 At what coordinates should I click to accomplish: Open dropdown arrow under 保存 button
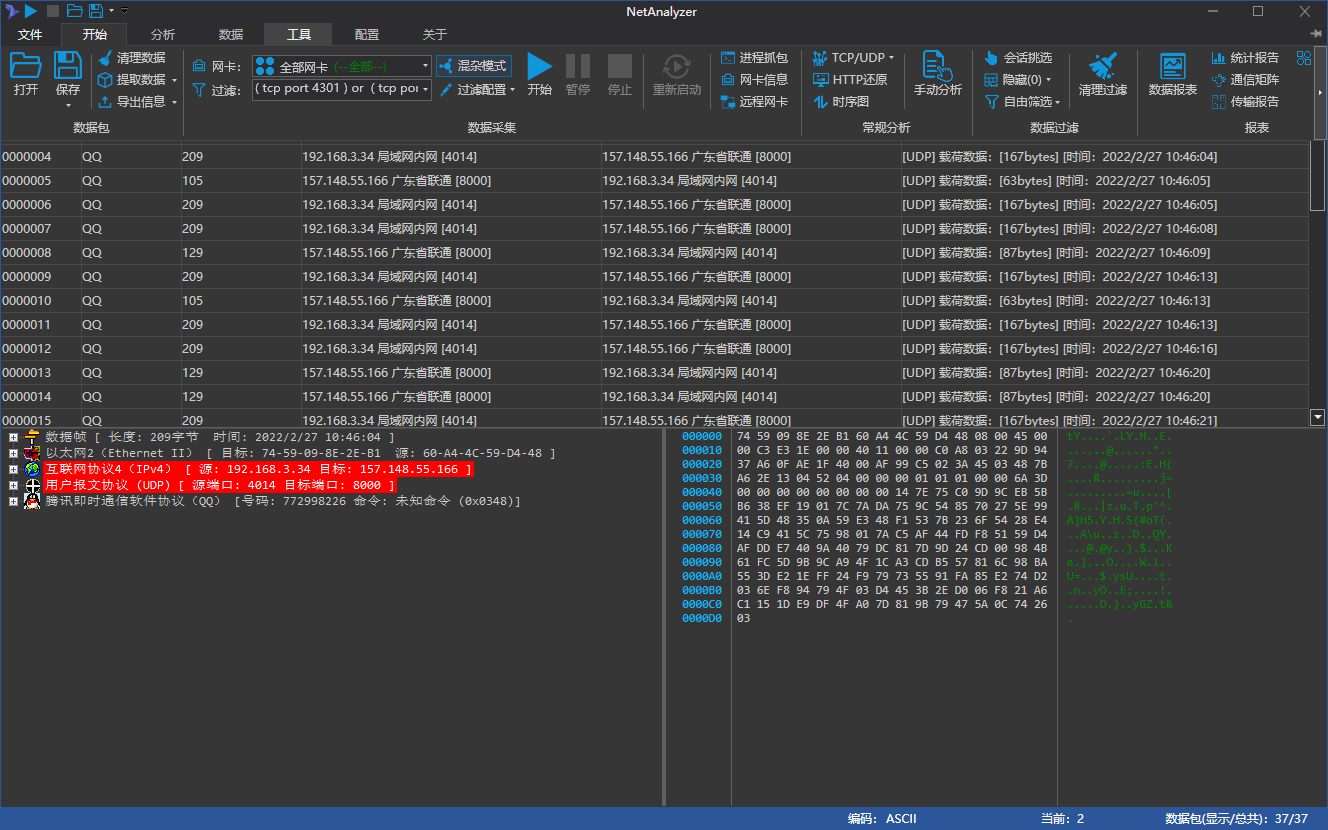click(68, 105)
